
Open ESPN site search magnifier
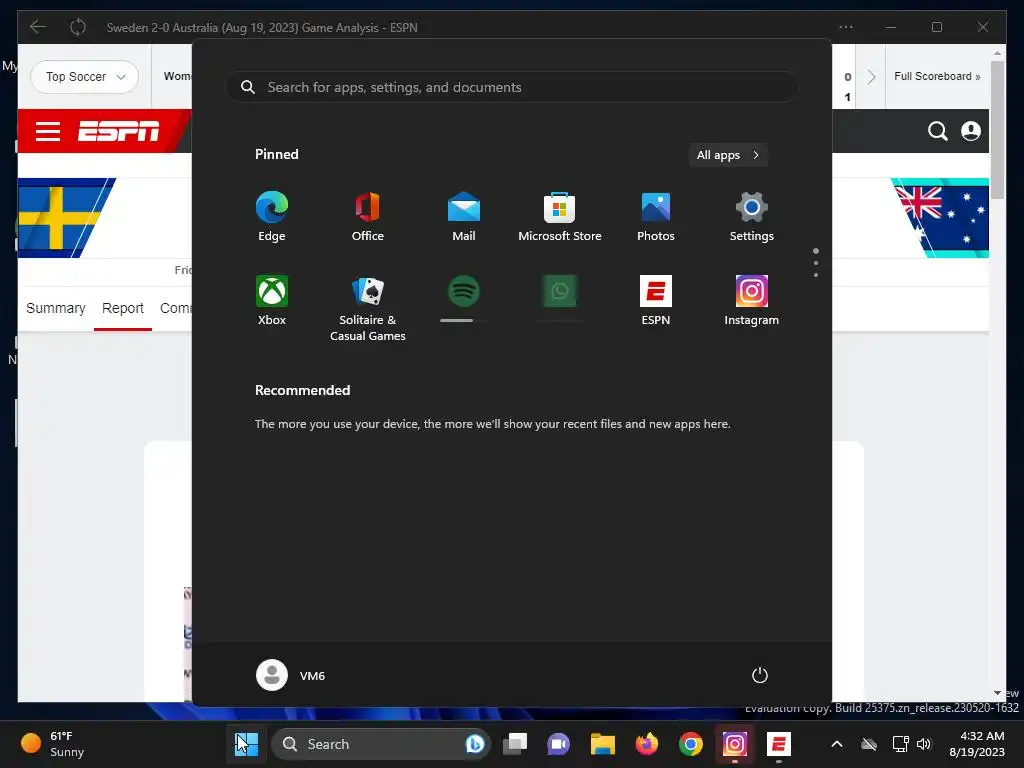938,131
